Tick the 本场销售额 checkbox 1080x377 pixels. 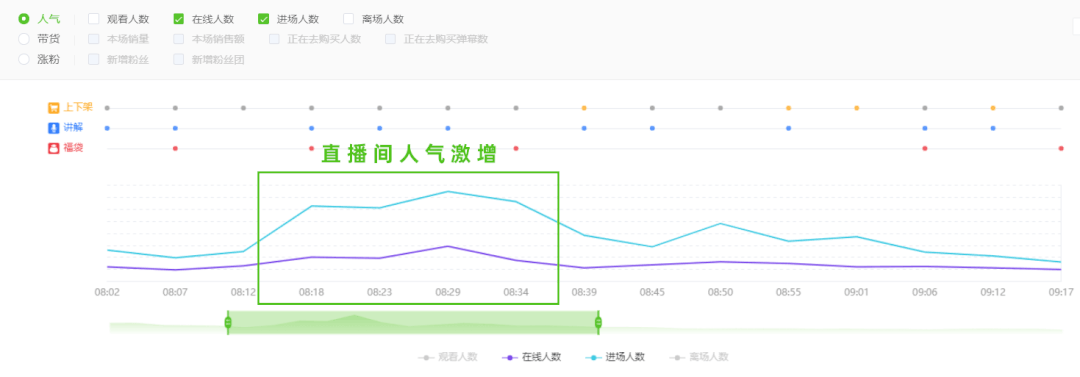178,39
